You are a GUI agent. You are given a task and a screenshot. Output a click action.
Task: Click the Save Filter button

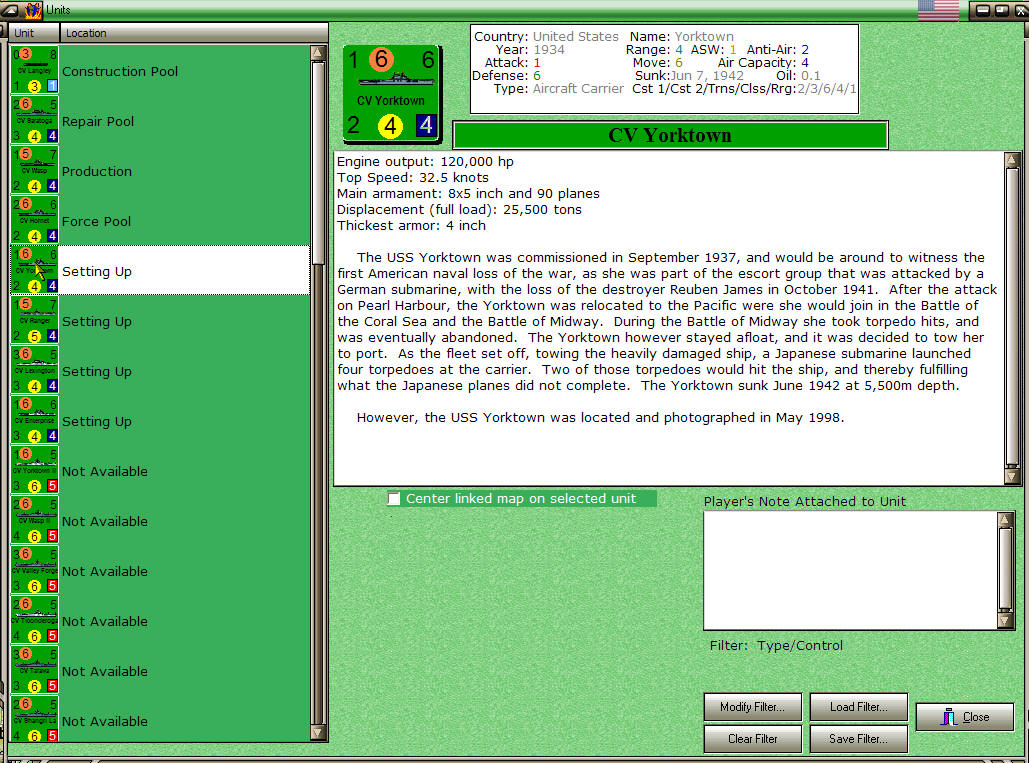858,739
